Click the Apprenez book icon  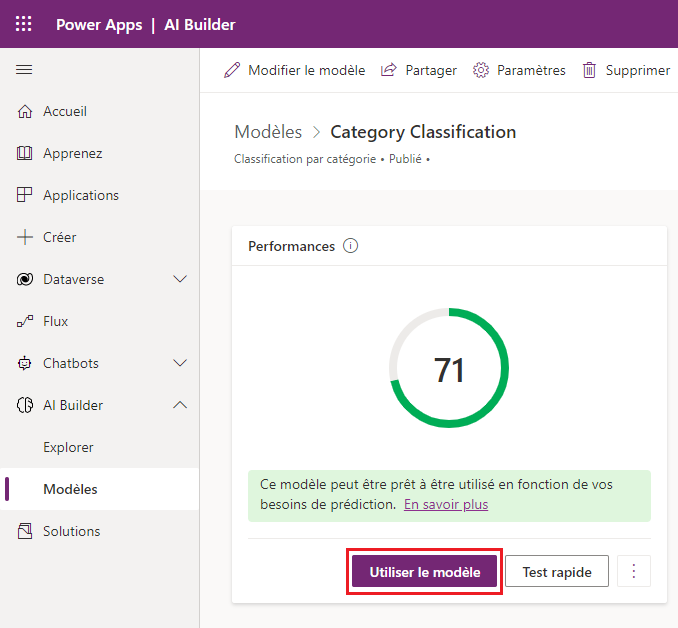click(25, 153)
